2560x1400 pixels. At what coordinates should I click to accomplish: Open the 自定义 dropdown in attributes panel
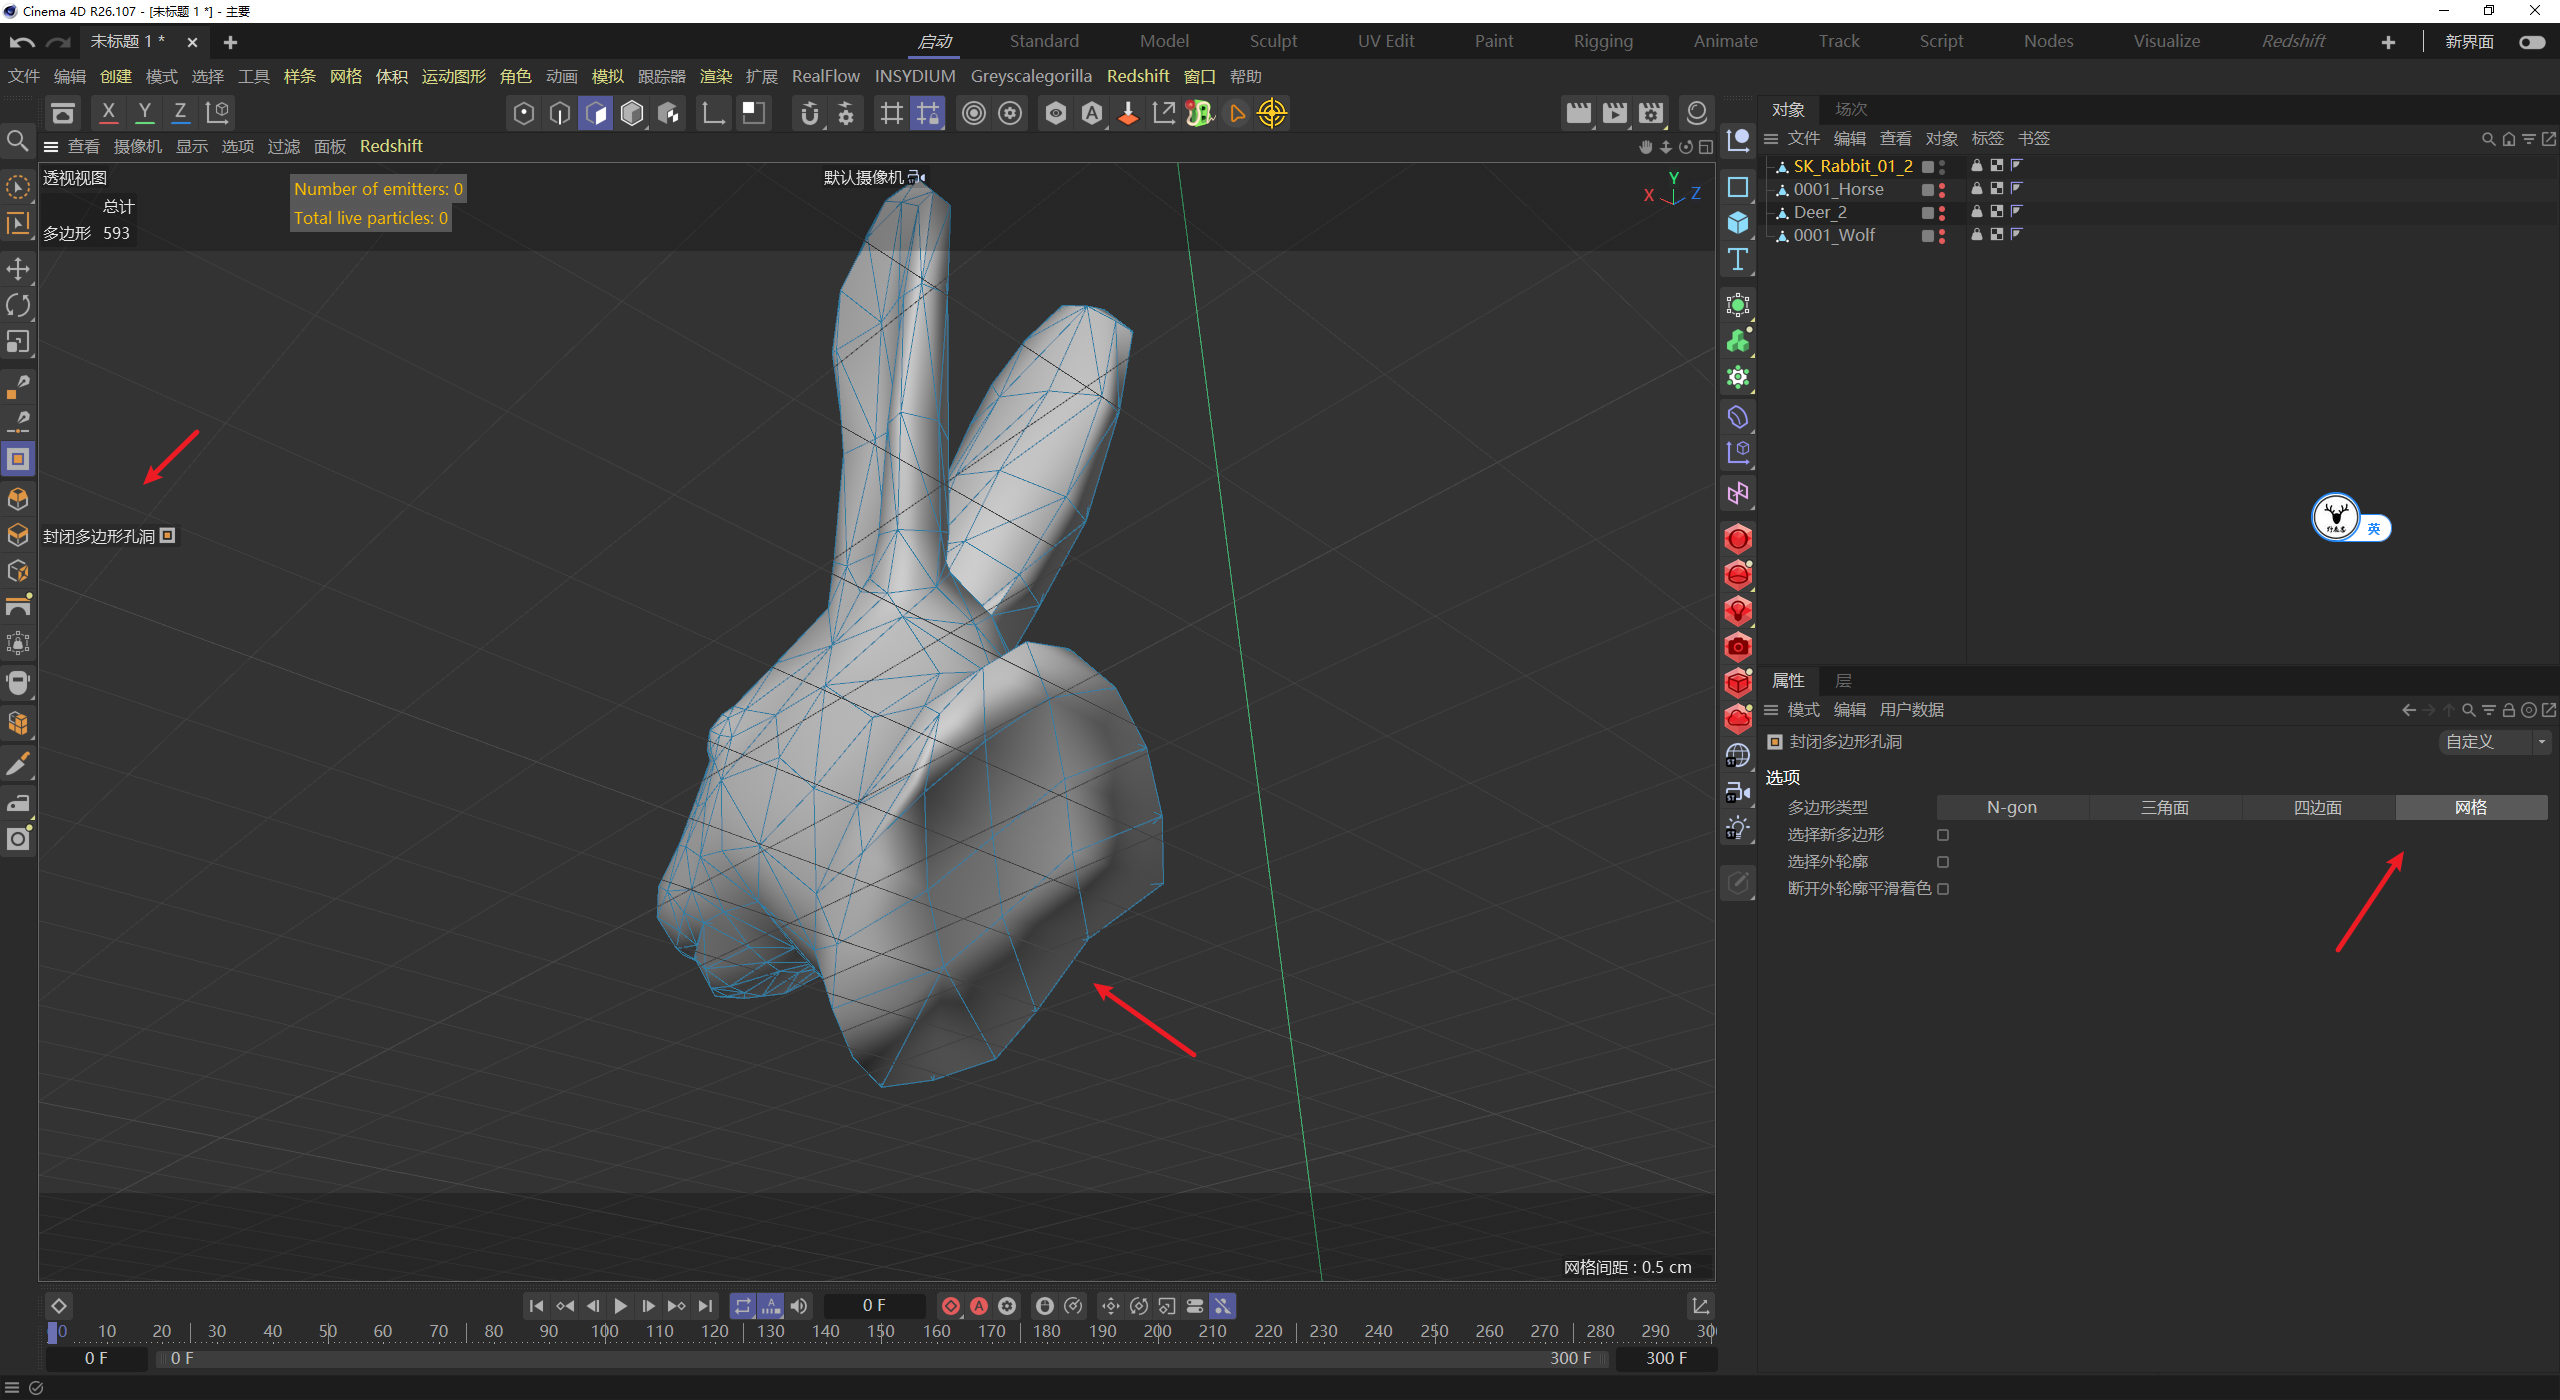2495,742
